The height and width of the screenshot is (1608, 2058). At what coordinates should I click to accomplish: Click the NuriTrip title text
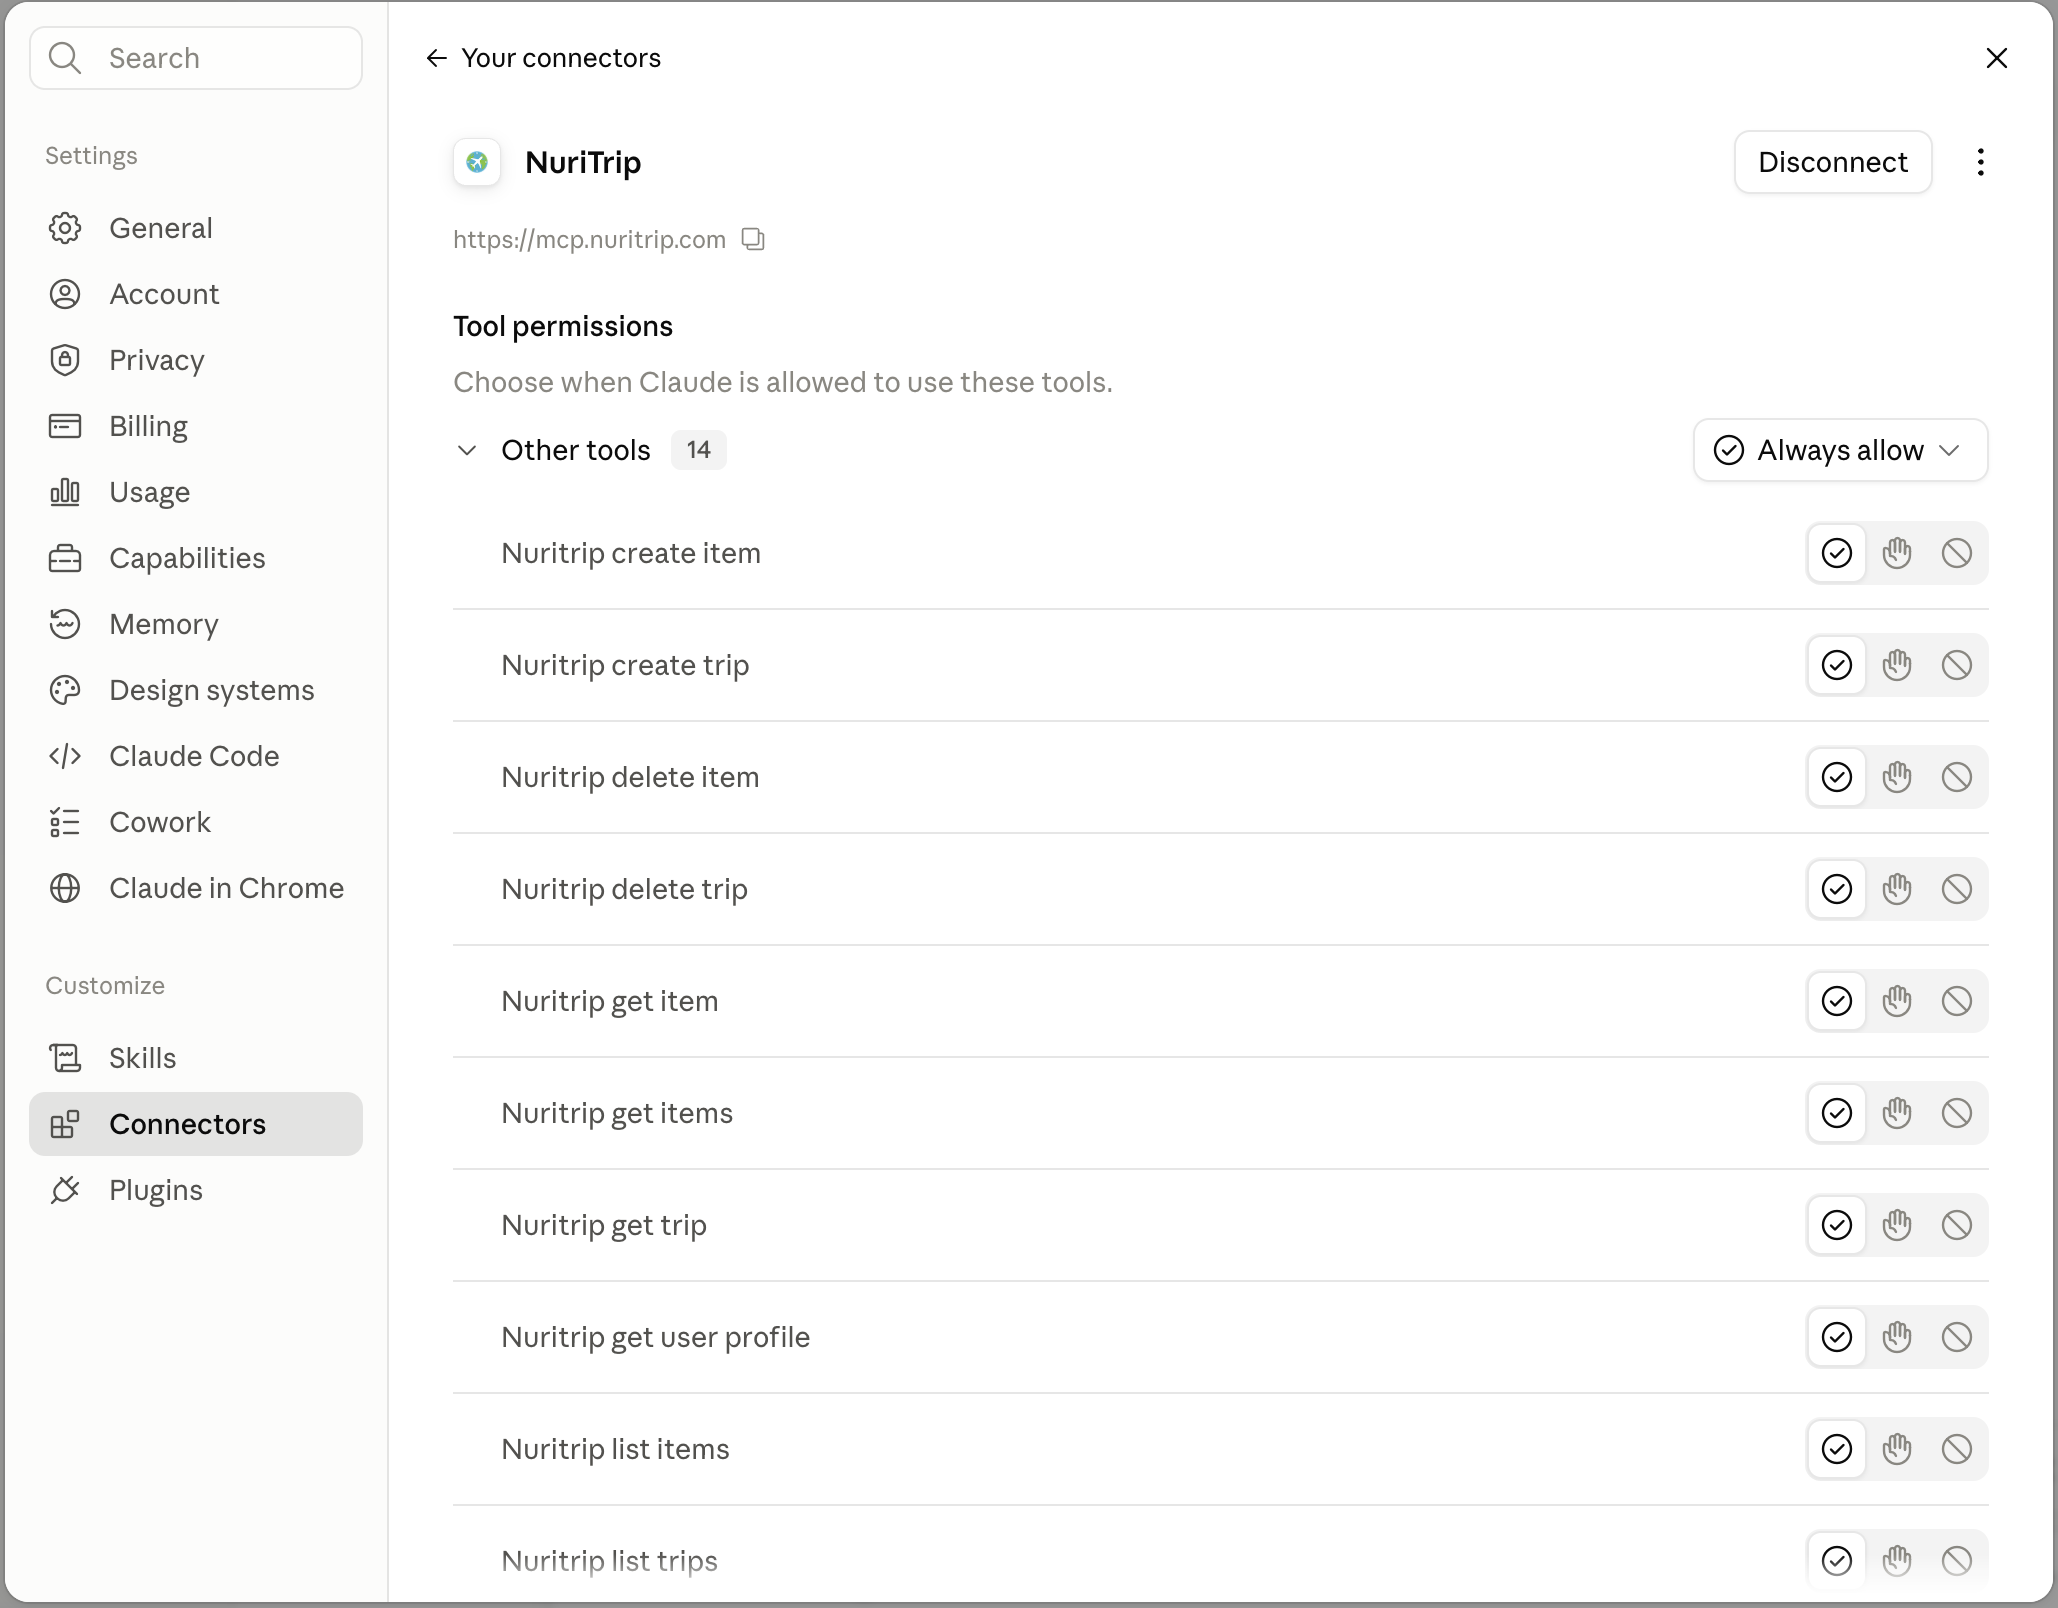point(583,162)
